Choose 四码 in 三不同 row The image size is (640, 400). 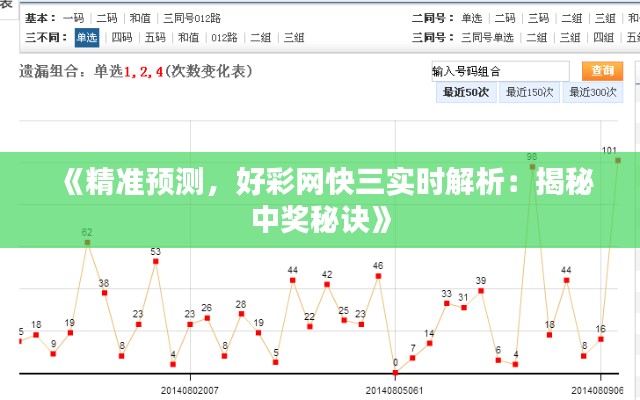point(122,38)
